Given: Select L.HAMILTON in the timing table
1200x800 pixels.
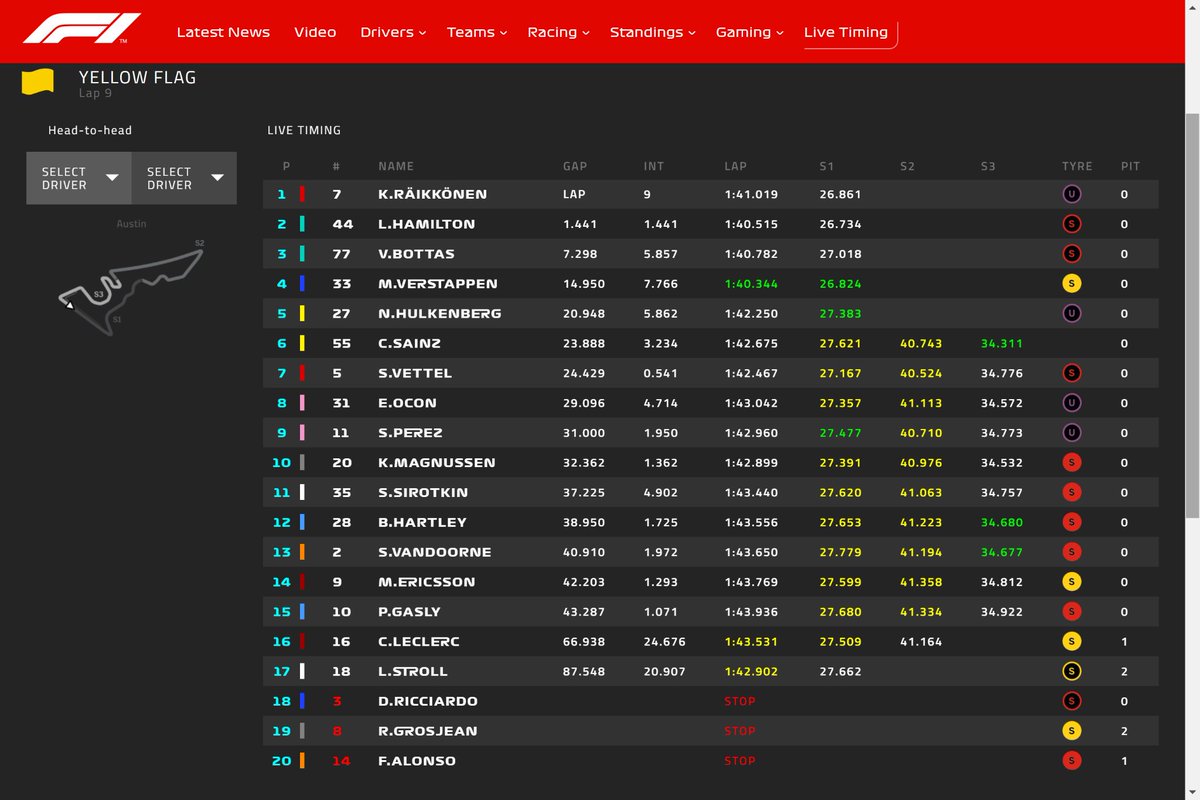Looking at the screenshot, I should click(427, 224).
